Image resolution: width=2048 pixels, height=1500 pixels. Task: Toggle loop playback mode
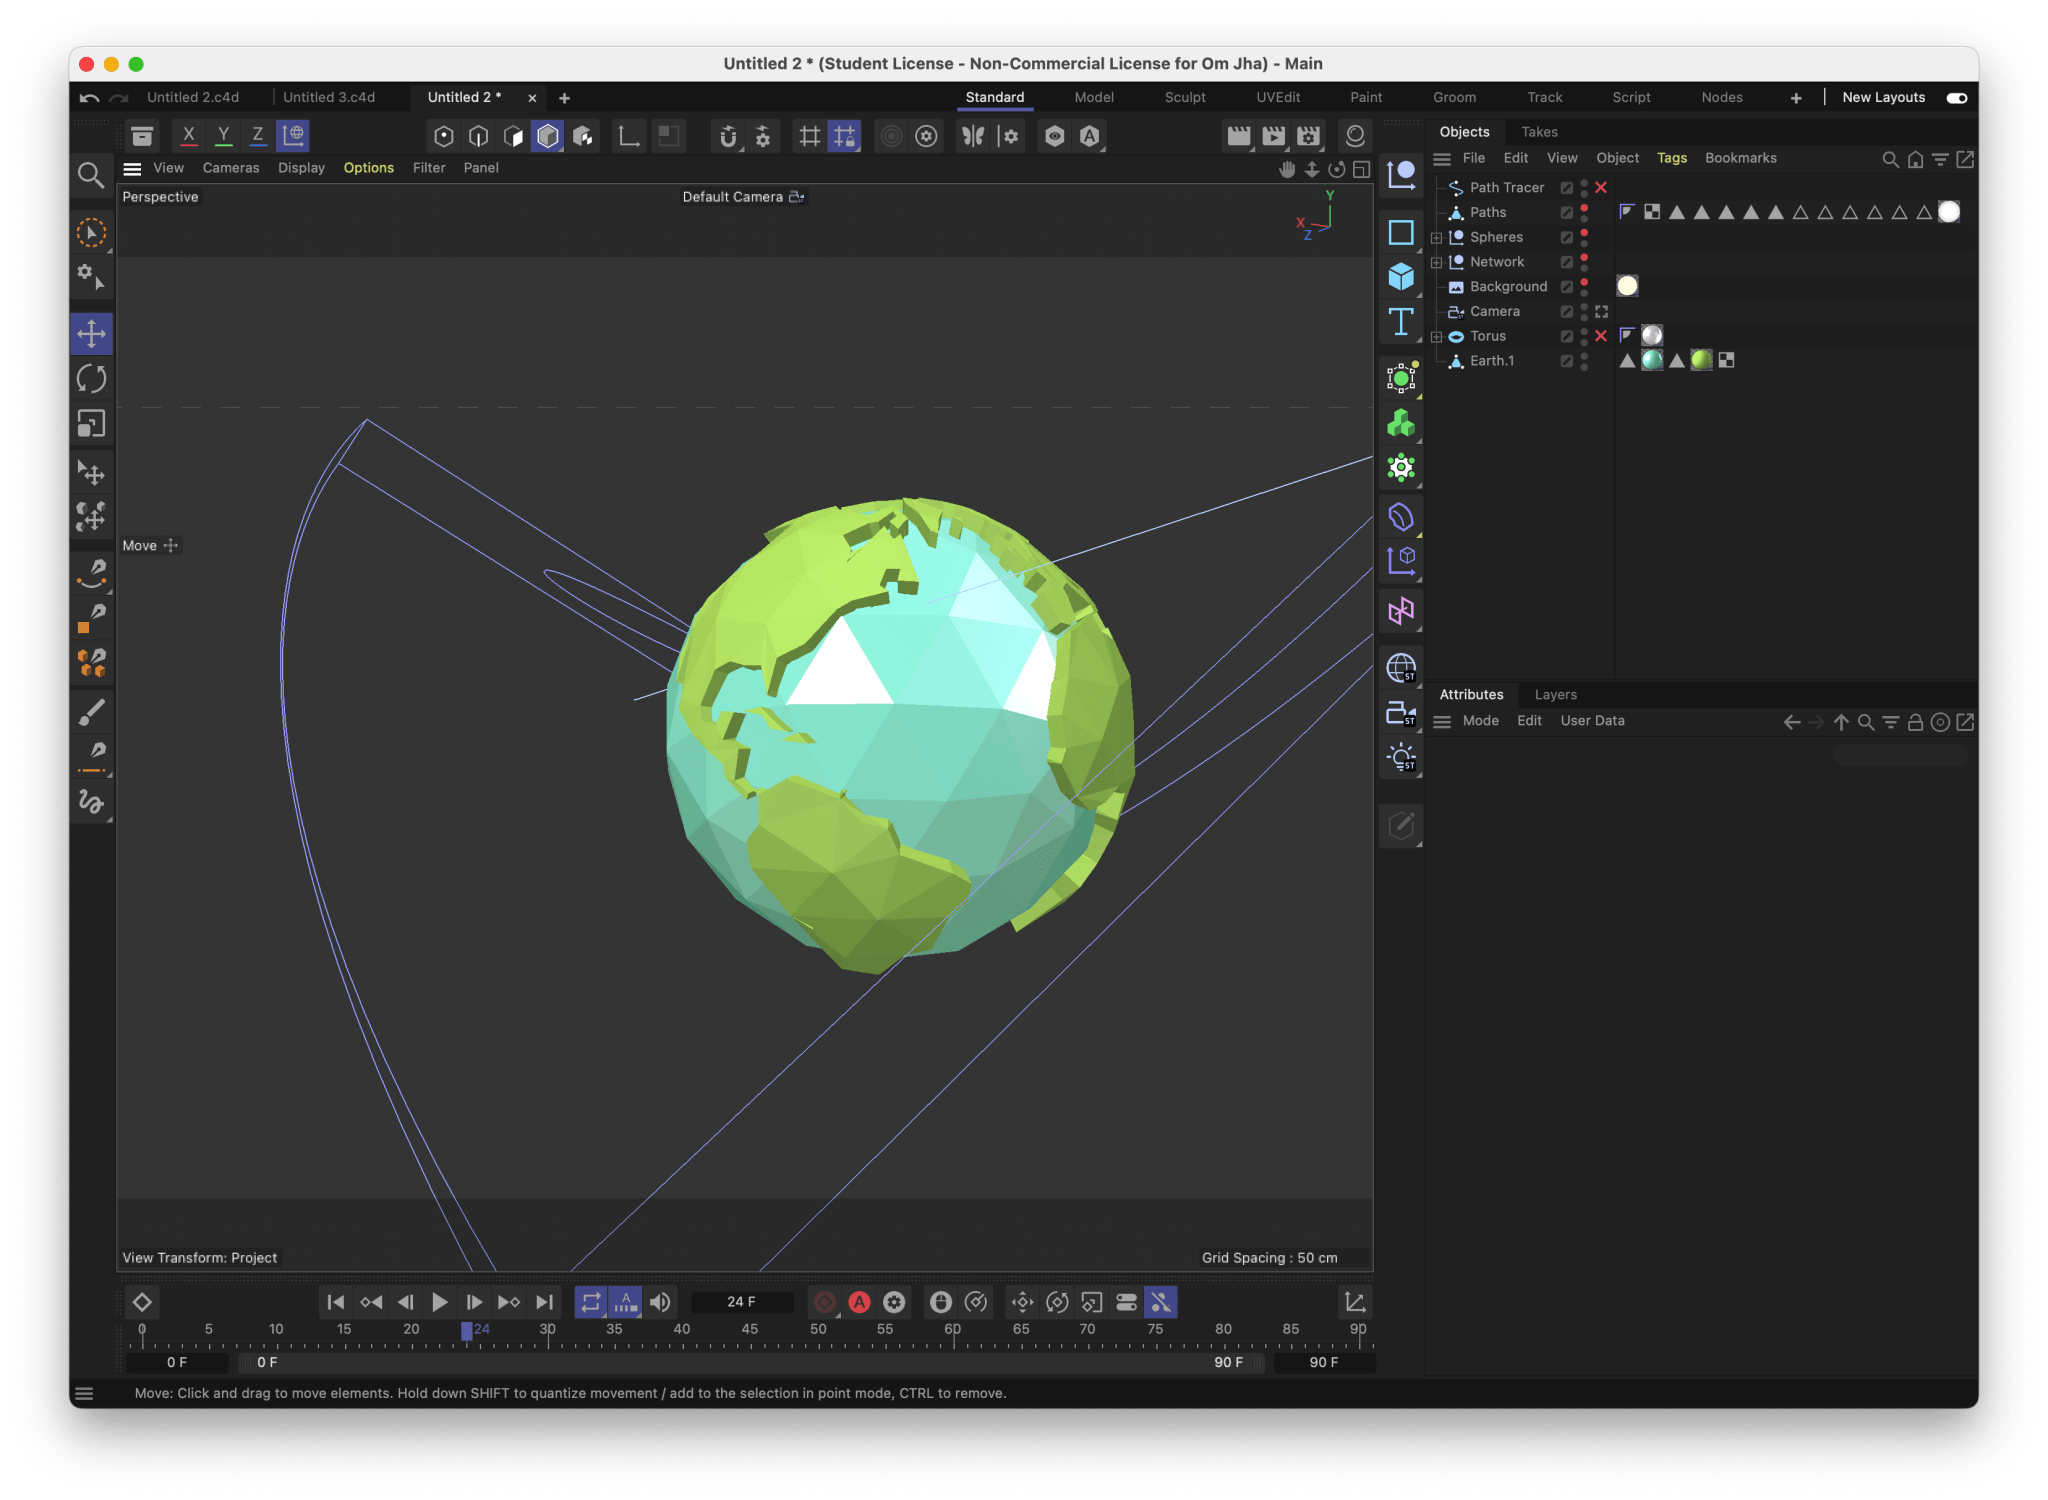(591, 1302)
